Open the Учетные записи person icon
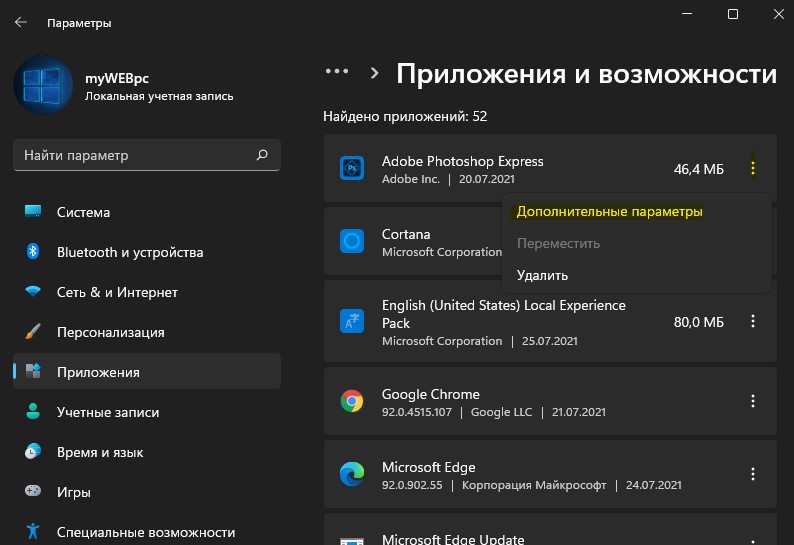 click(33, 411)
